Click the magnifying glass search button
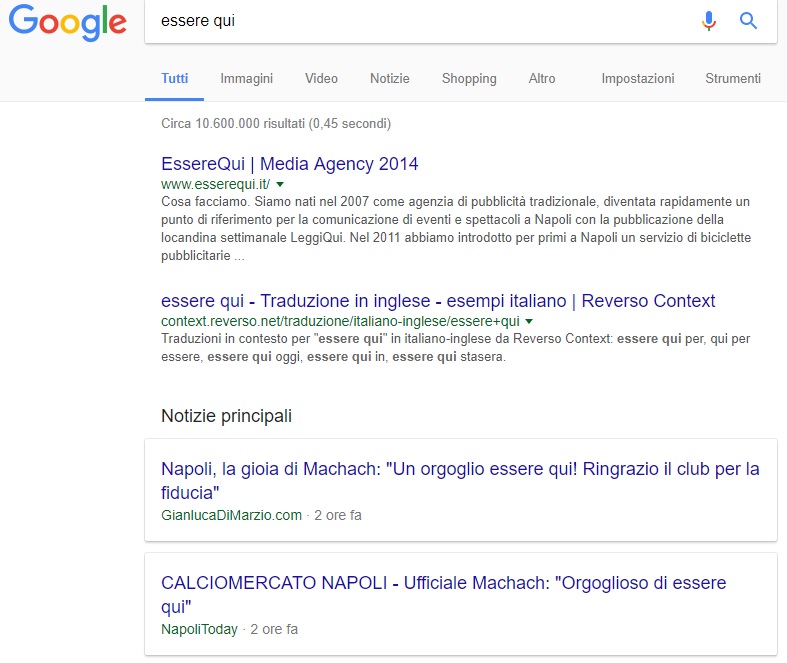Screen dimensions: 787x663 click(748, 21)
